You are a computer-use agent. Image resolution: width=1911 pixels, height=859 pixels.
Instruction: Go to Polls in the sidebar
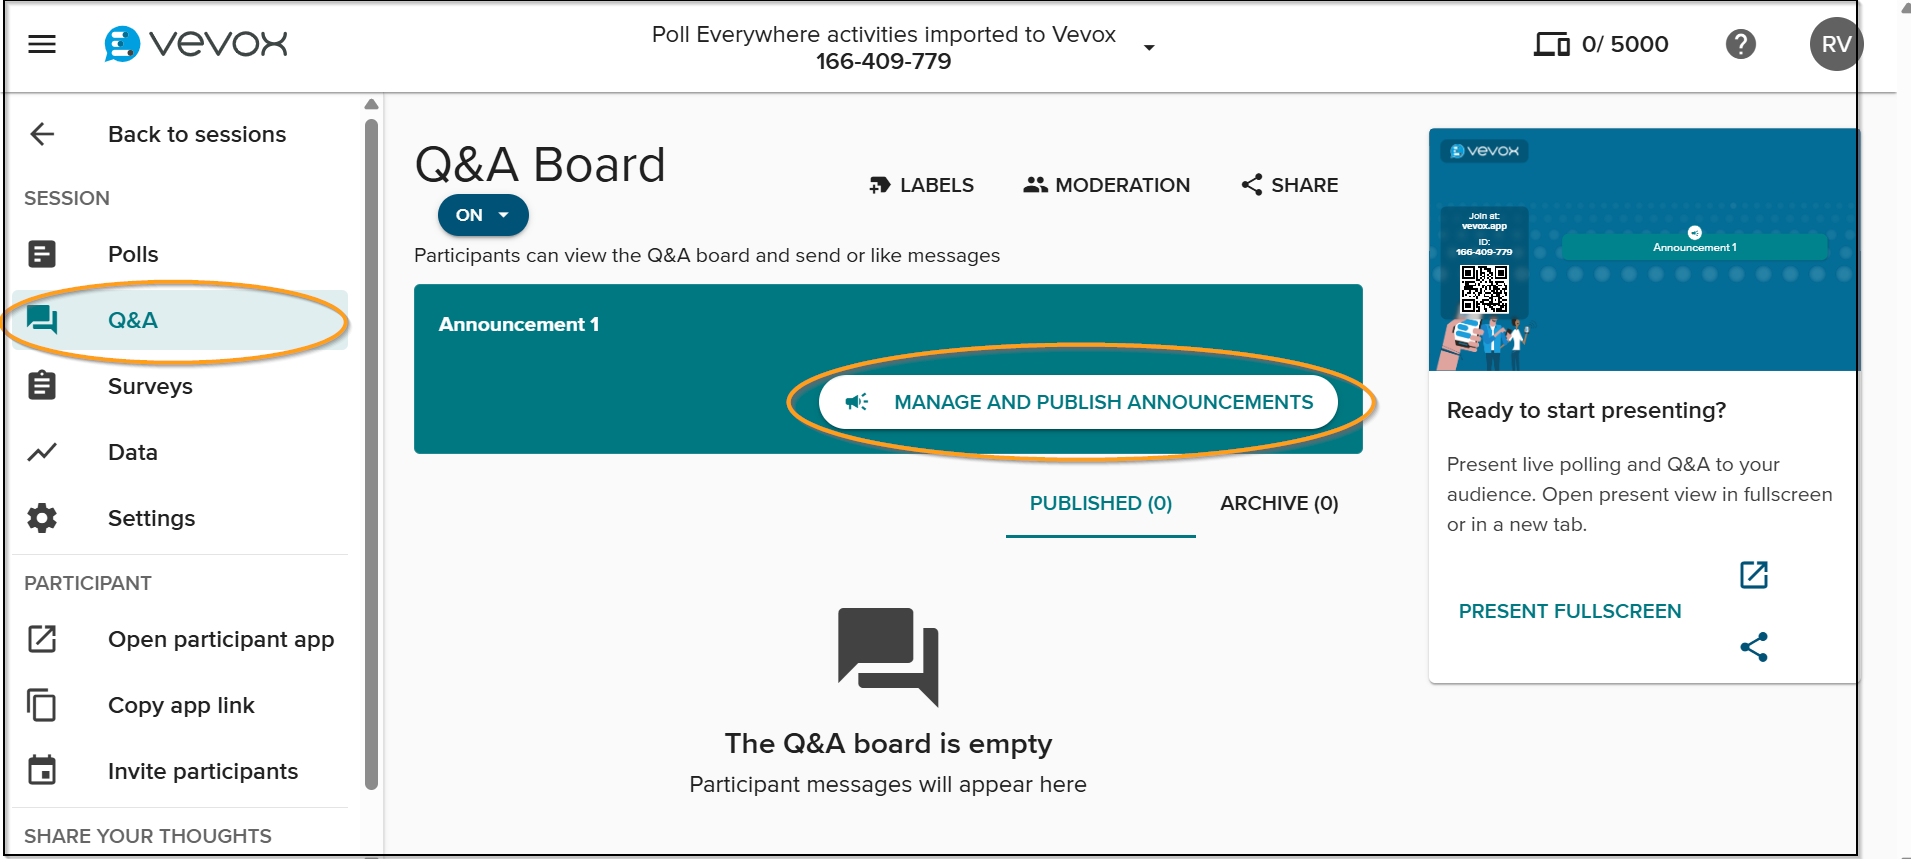[133, 254]
